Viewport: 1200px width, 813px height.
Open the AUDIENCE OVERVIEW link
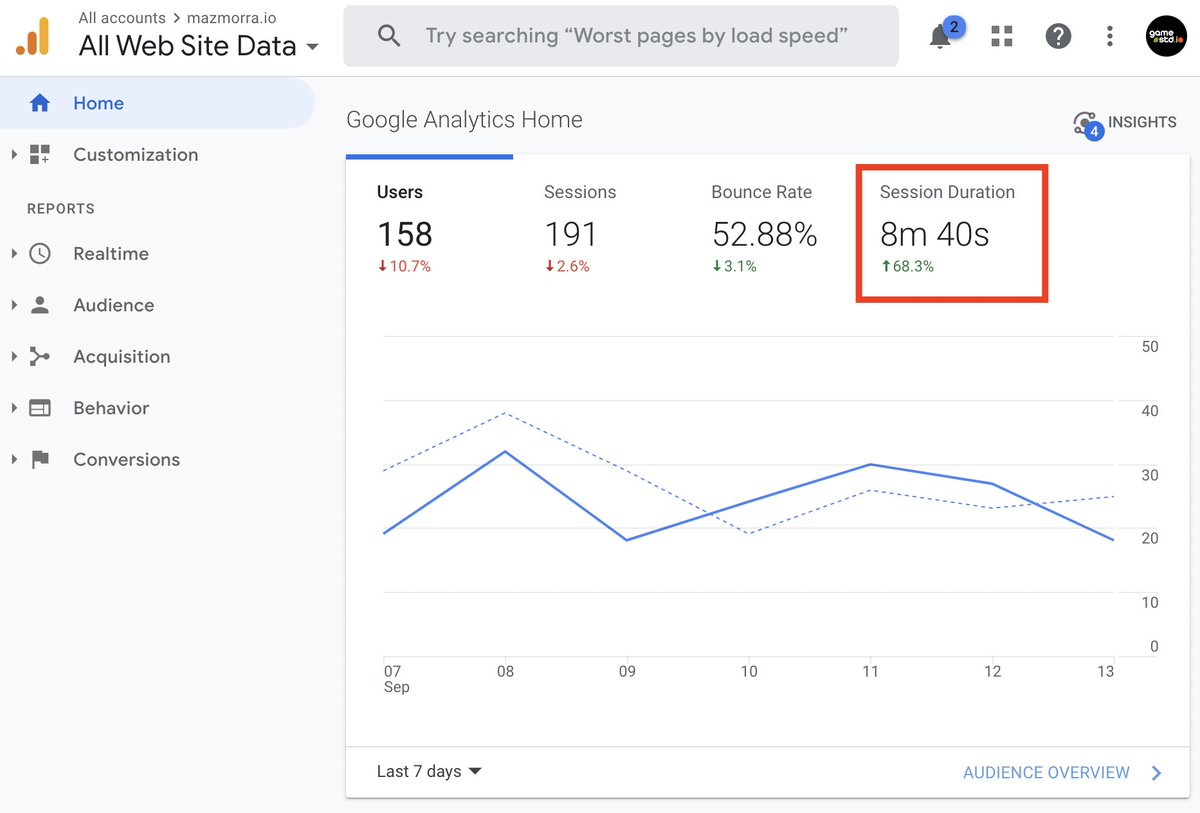point(1046,773)
